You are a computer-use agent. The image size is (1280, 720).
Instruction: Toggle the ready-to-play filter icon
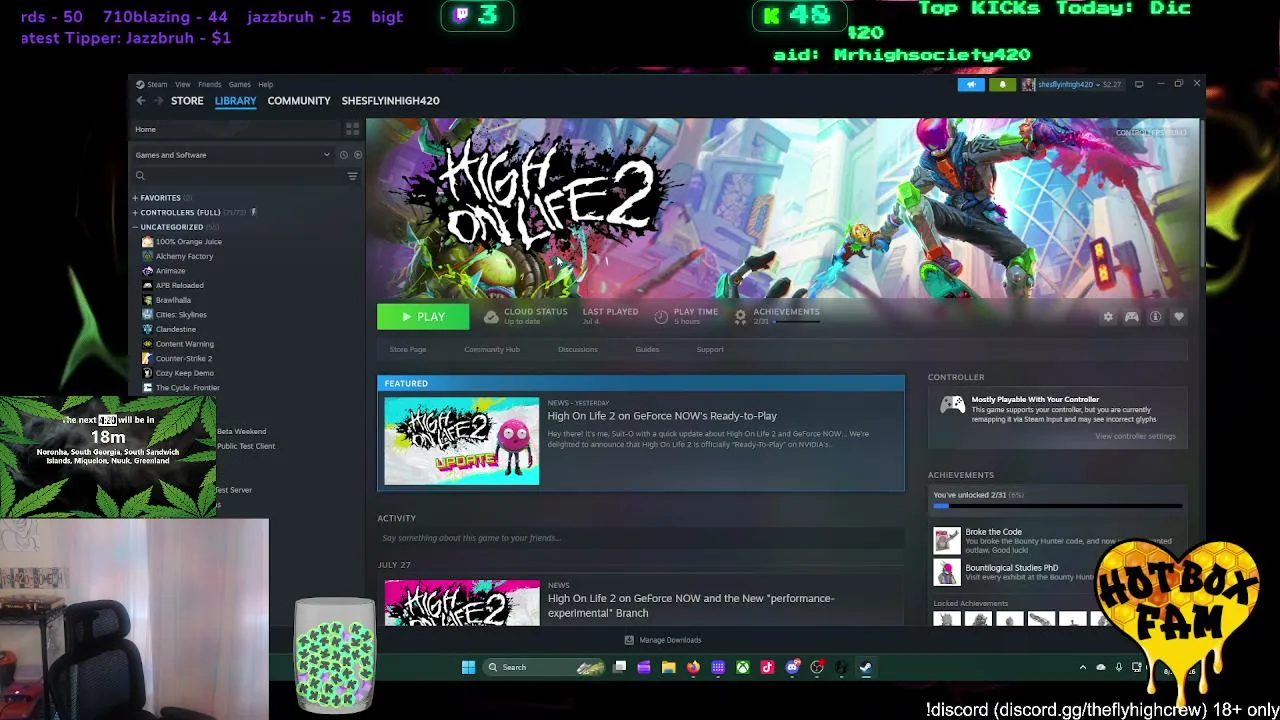[x=357, y=155]
